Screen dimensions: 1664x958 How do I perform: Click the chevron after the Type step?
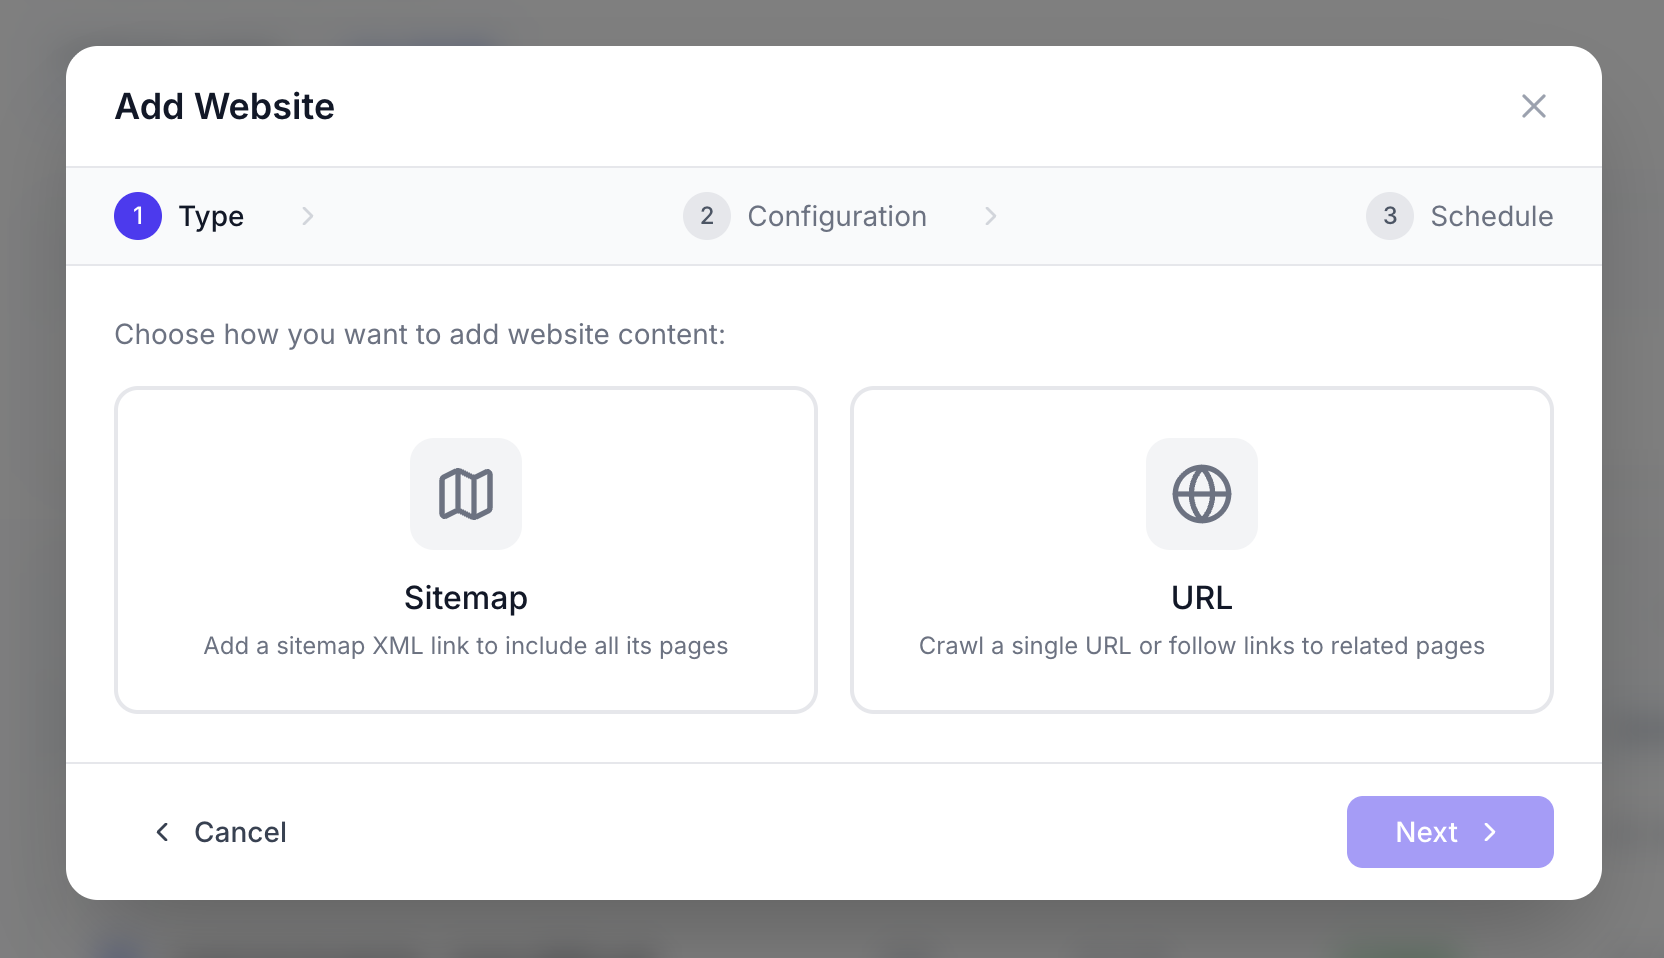click(308, 216)
